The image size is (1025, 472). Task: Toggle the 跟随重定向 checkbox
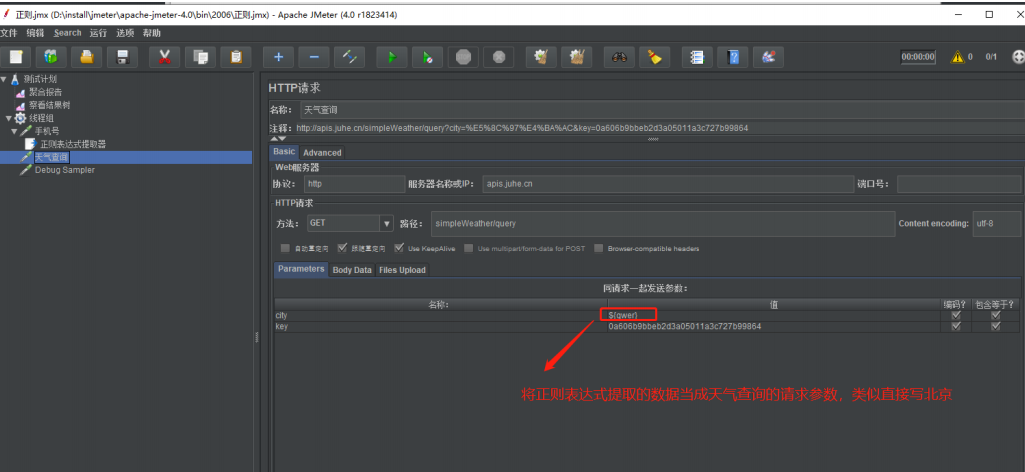[x=342, y=248]
